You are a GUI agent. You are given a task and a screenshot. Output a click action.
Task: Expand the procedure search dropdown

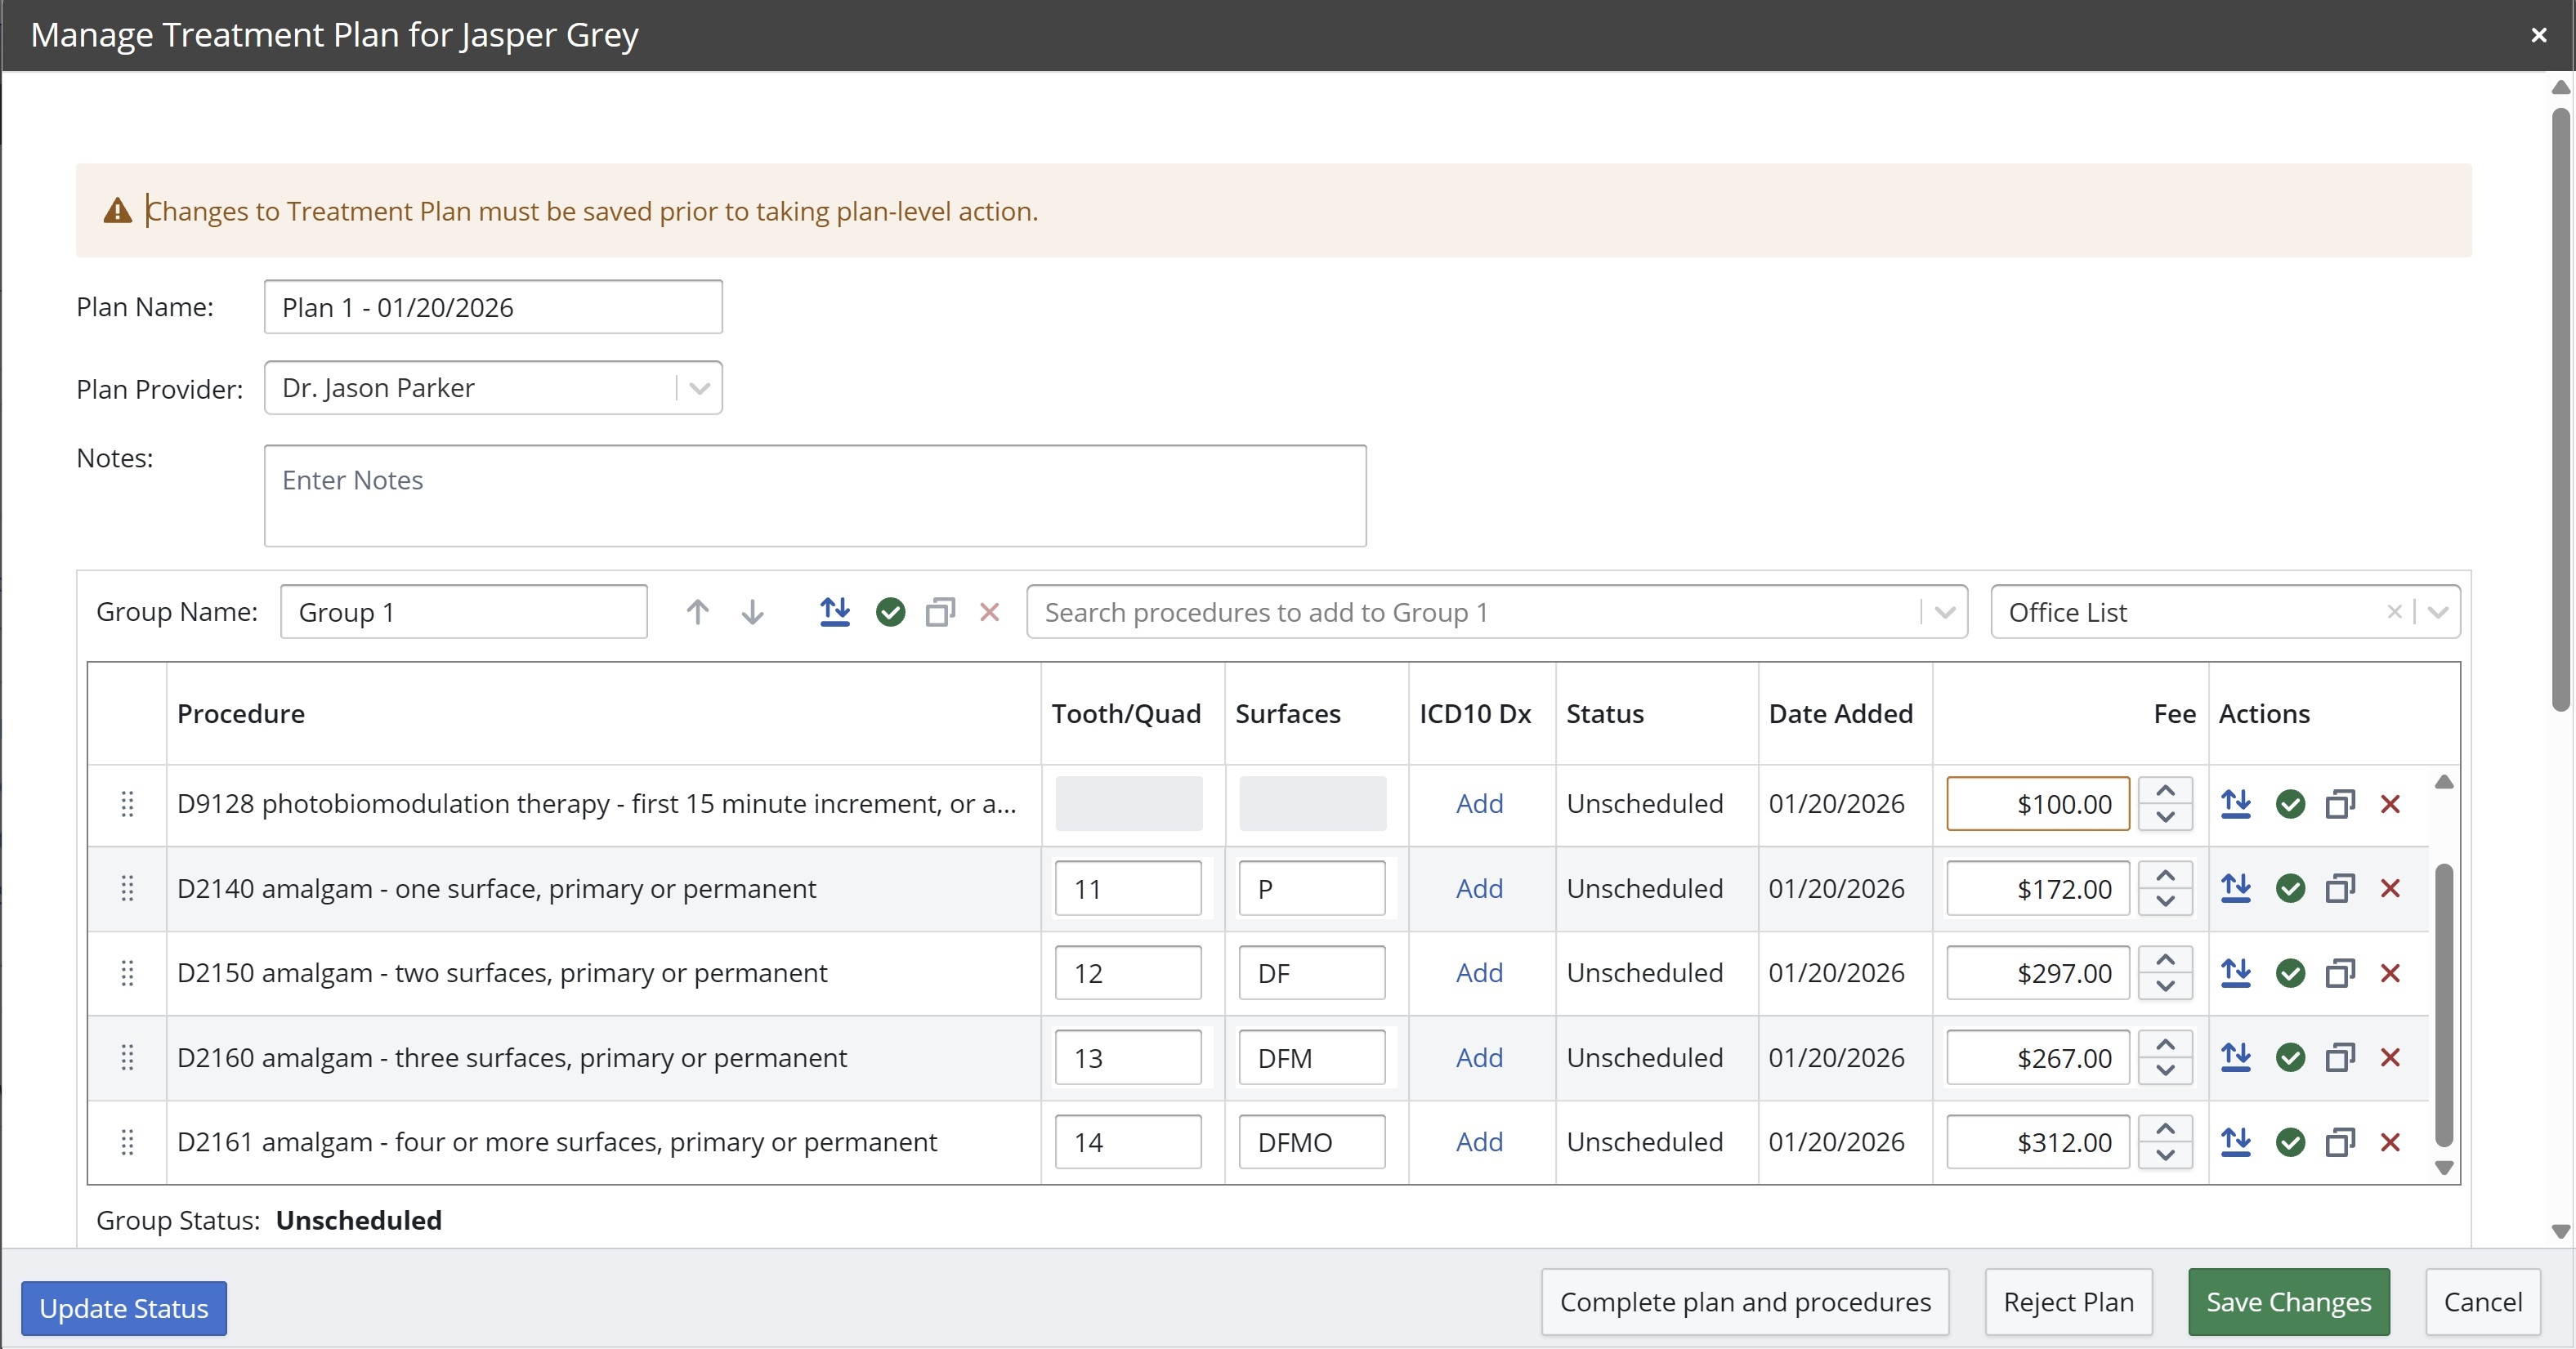point(1944,612)
